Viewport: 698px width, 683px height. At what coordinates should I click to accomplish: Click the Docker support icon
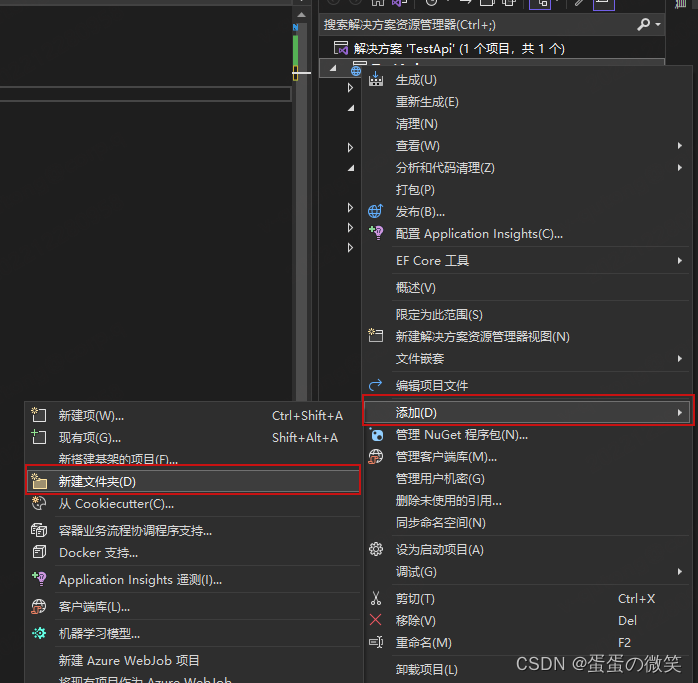click(x=39, y=552)
